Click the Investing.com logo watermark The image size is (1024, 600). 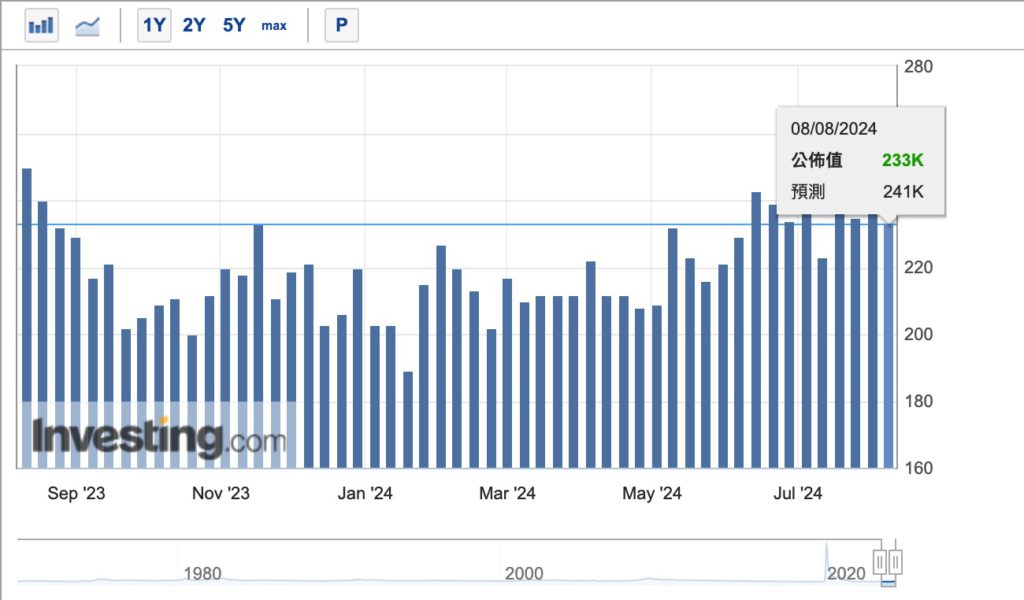[158, 438]
